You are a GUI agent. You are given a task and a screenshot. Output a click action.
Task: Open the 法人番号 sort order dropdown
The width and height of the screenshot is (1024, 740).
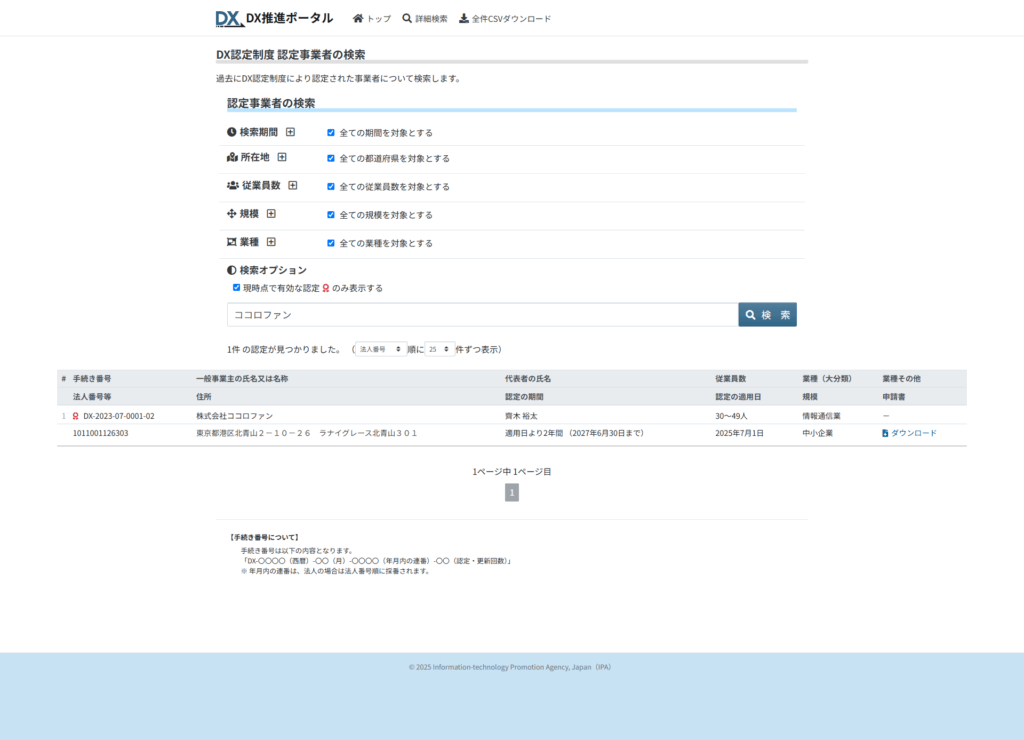pos(381,349)
